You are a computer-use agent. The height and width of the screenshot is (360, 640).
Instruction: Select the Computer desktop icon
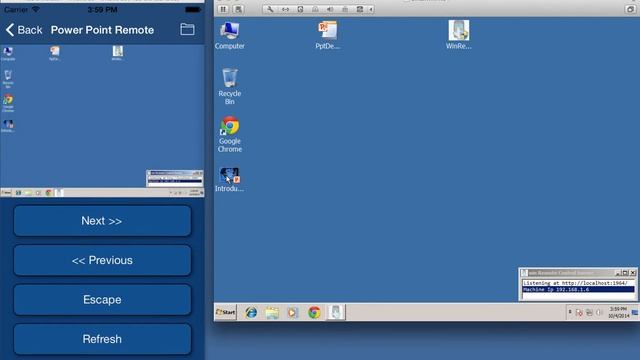[x=230, y=36]
